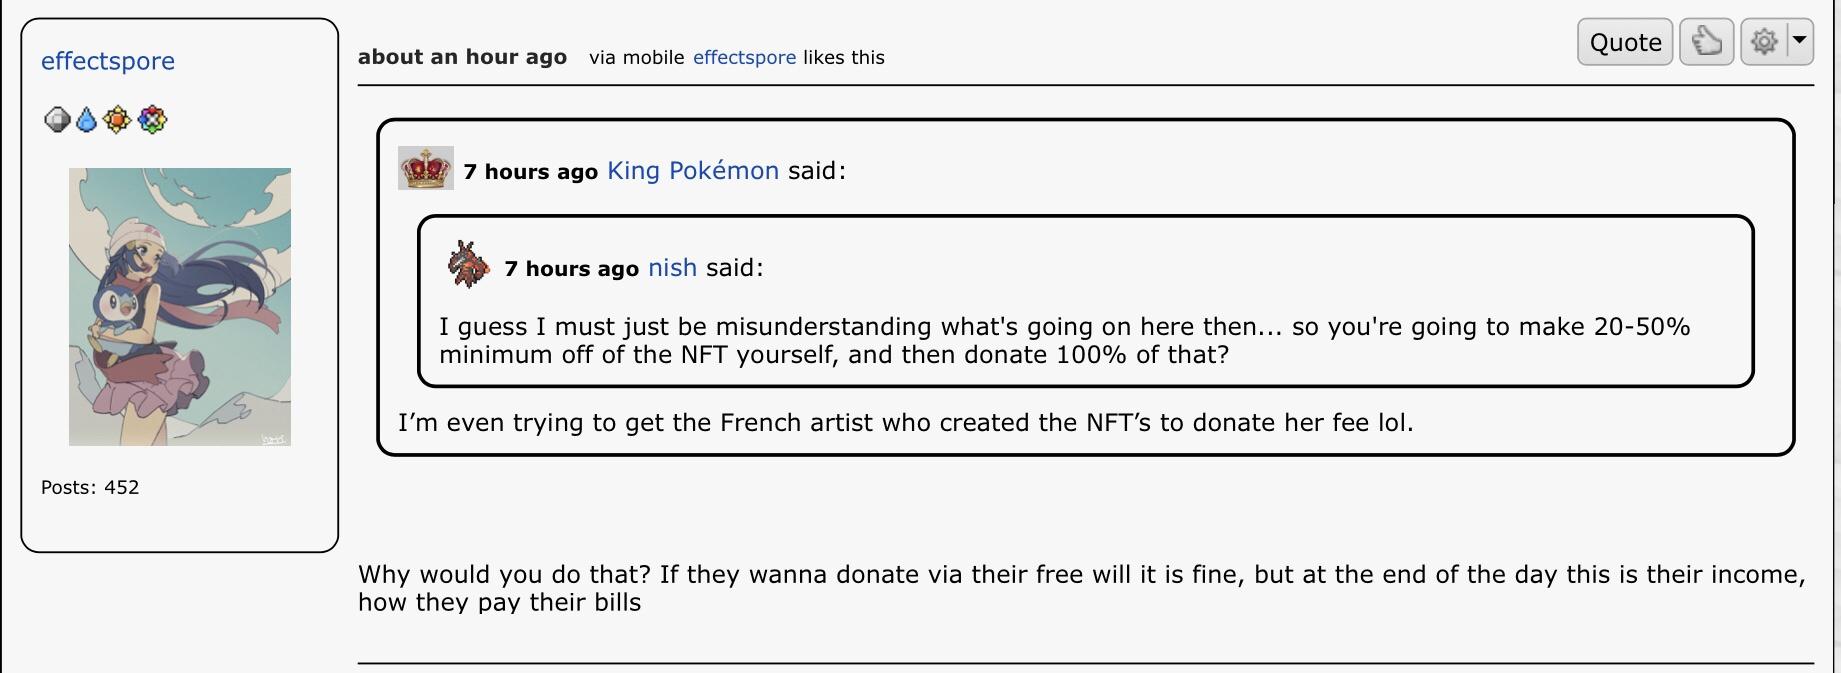Screen dimensions: 1841x673
Task: Click the Quote button on this post
Action: point(1624,42)
